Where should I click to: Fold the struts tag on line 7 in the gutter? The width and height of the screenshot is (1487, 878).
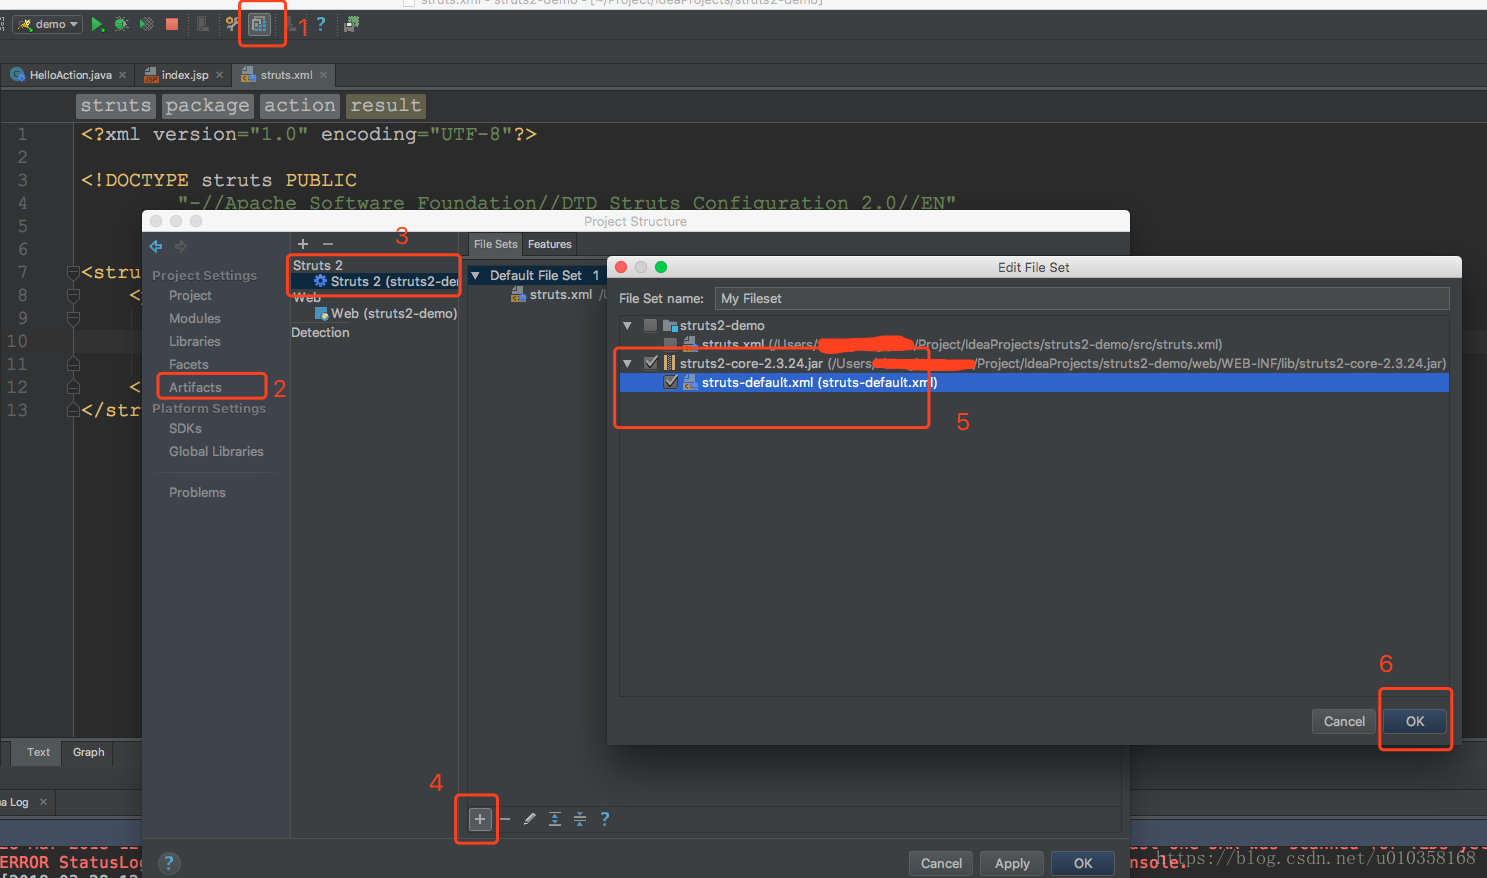click(x=73, y=273)
